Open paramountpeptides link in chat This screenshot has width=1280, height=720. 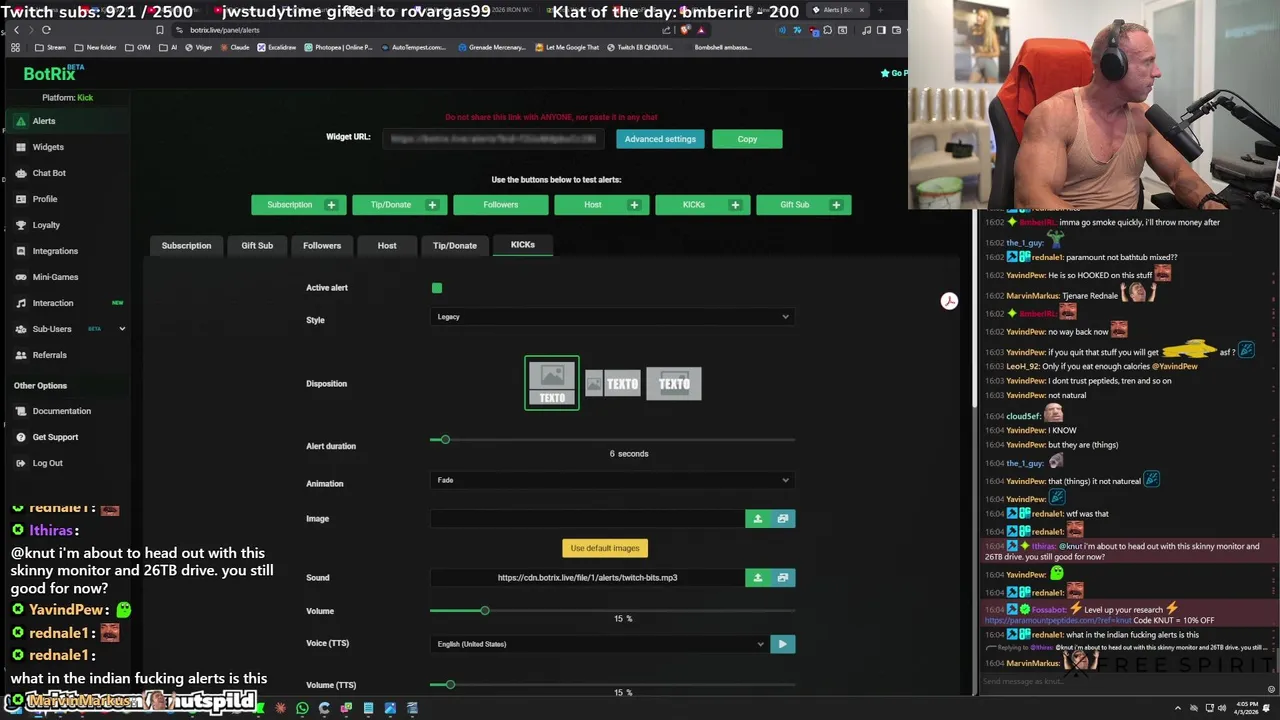click(1057, 621)
